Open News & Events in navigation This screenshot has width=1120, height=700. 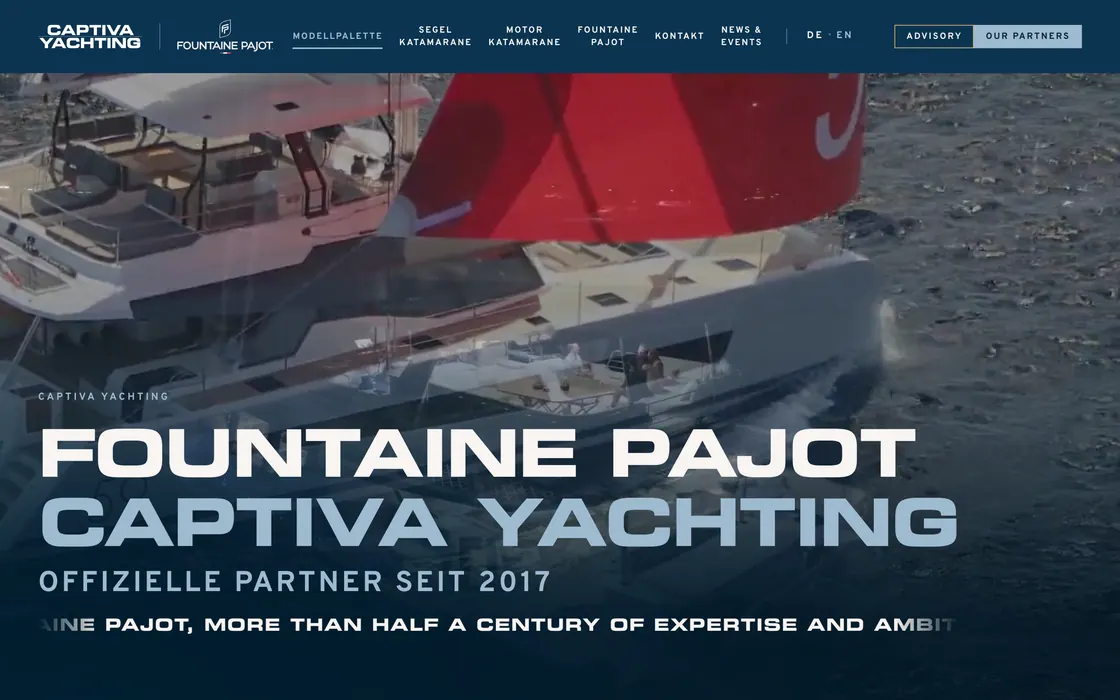[741, 36]
